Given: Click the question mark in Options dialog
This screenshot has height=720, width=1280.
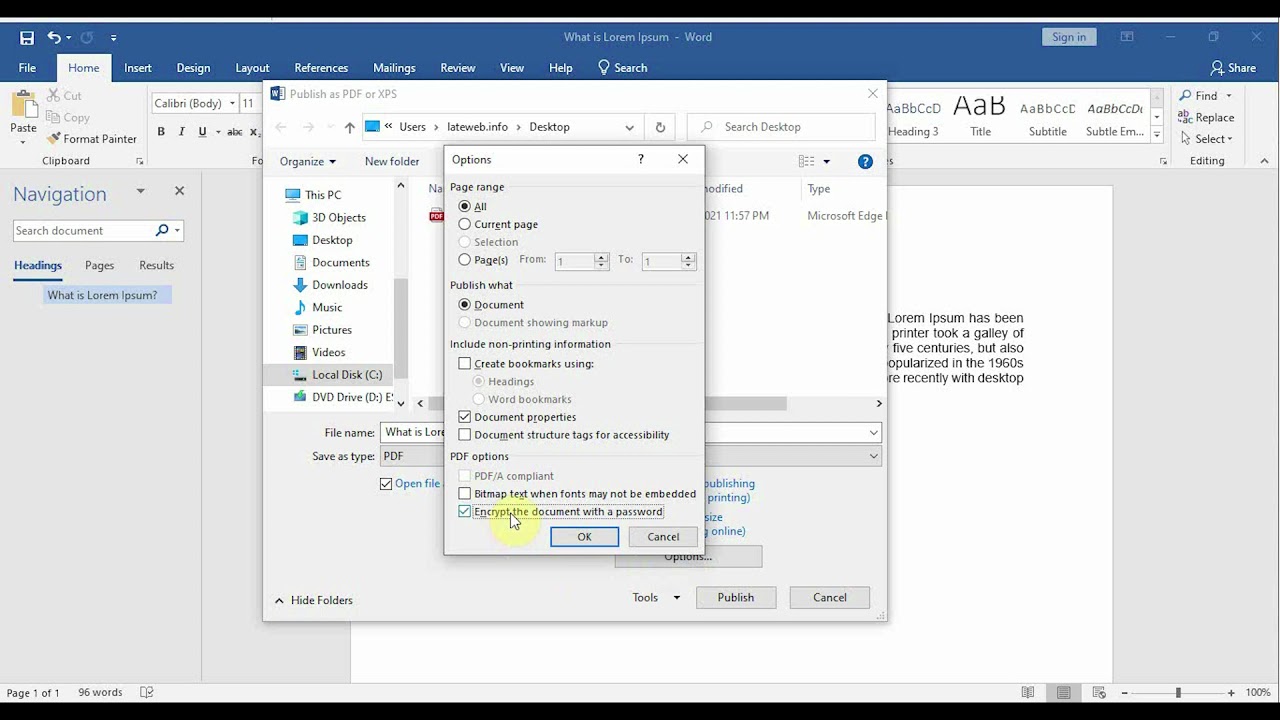Looking at the screenshot, I should (641, 159).
